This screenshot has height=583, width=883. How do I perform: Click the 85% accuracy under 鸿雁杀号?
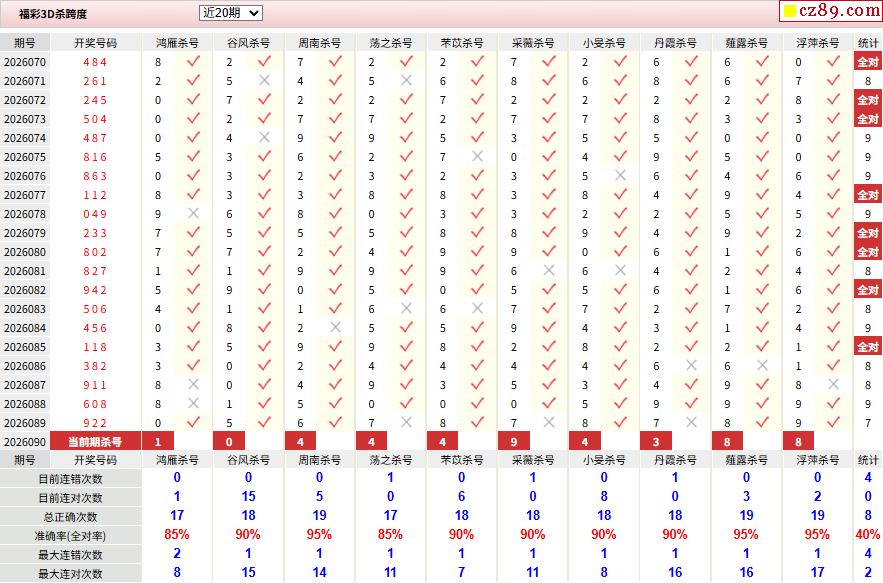[177, 535]
